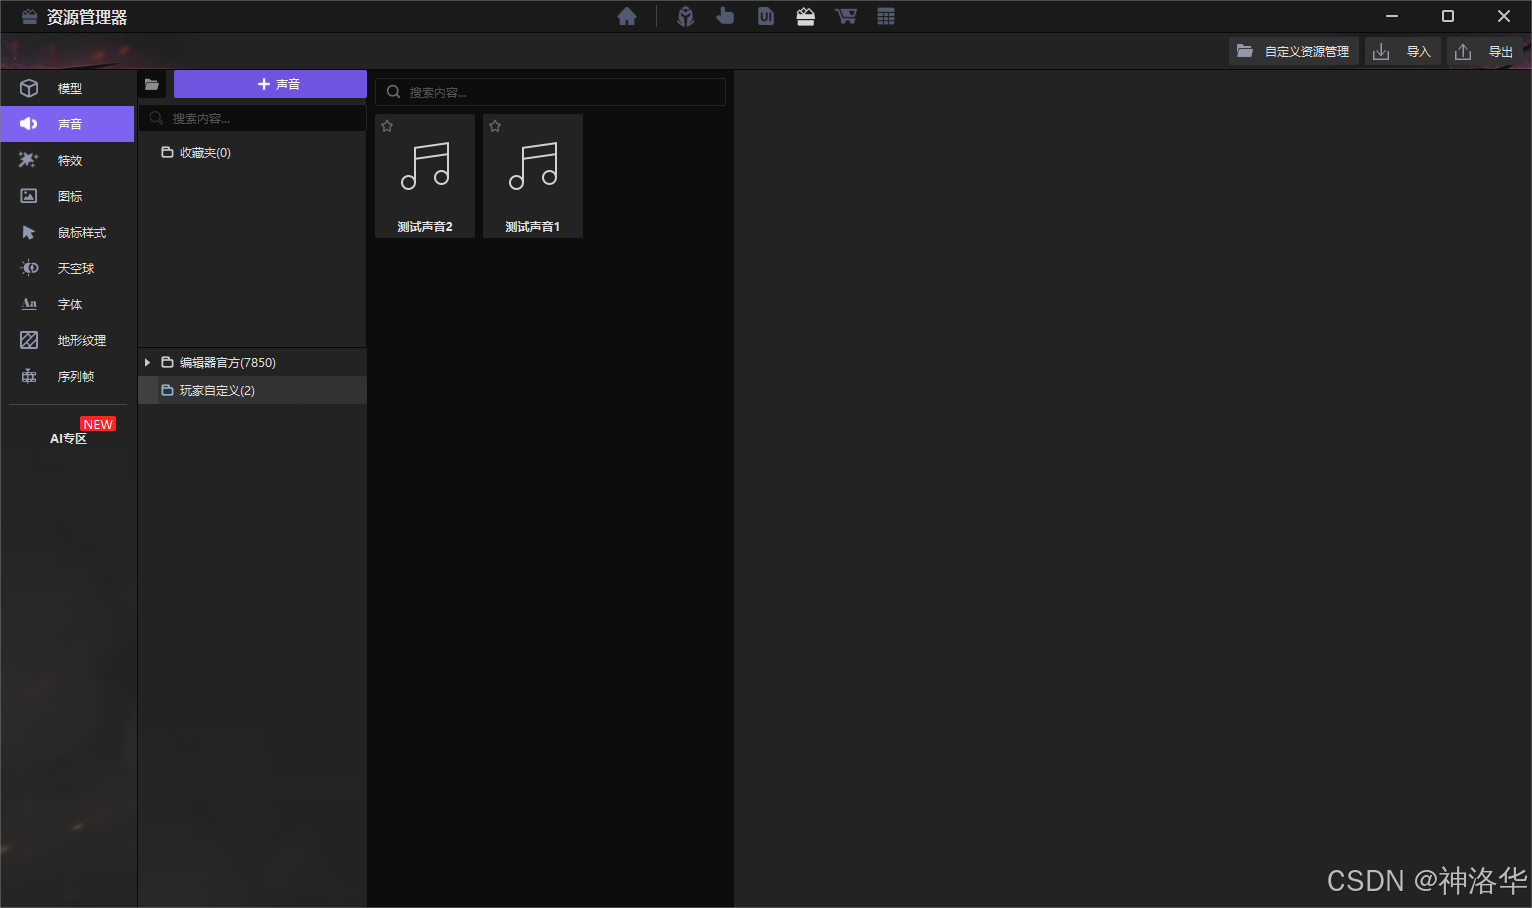Open the 鼠标样式 category
The image size is (1532, 908).
tap(67, 232)
